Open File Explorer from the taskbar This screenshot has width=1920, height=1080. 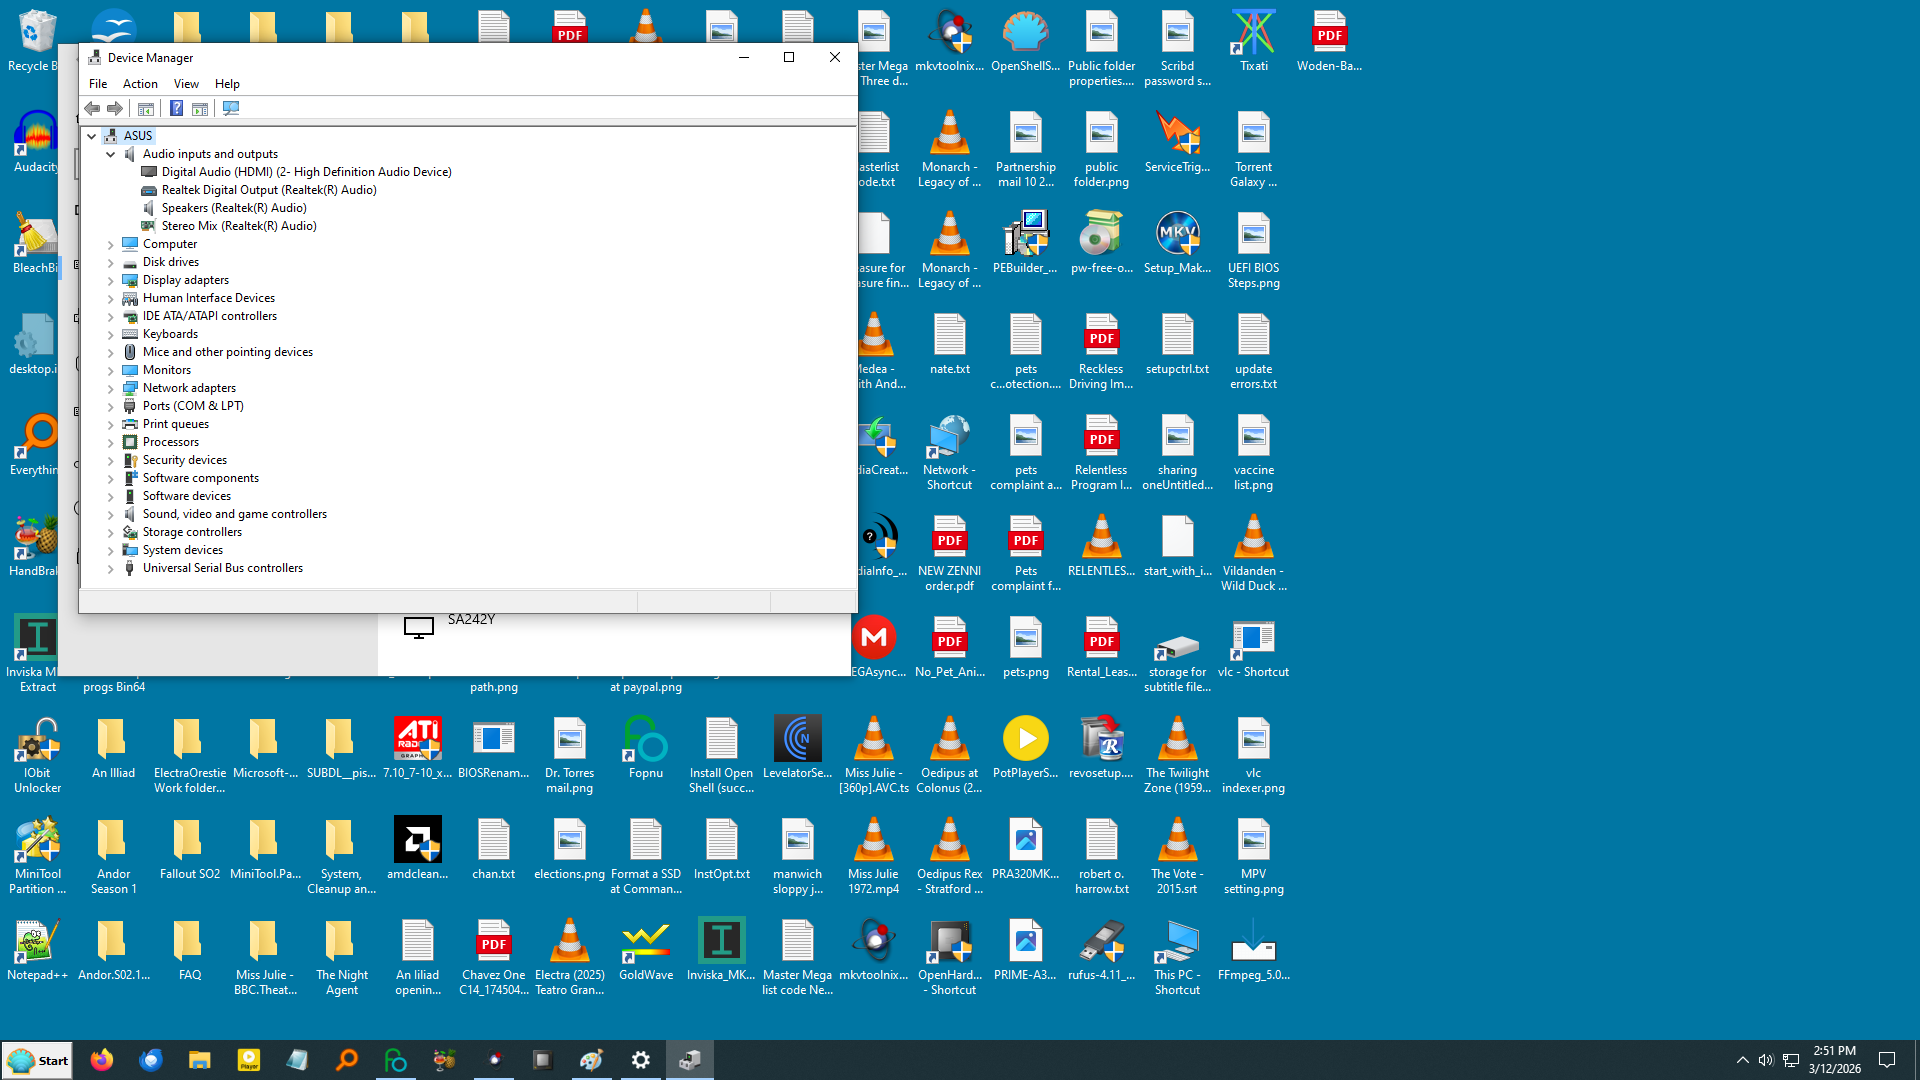click(200, 1060)
